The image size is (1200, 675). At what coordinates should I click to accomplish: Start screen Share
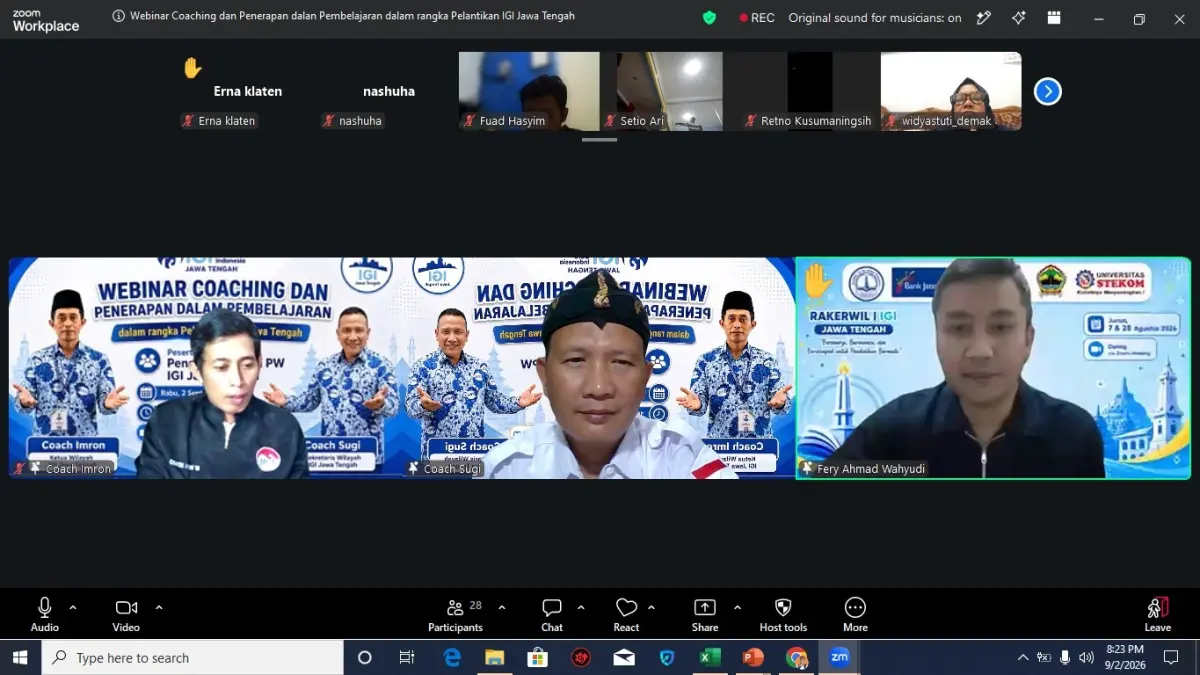(x=705, y=614)
